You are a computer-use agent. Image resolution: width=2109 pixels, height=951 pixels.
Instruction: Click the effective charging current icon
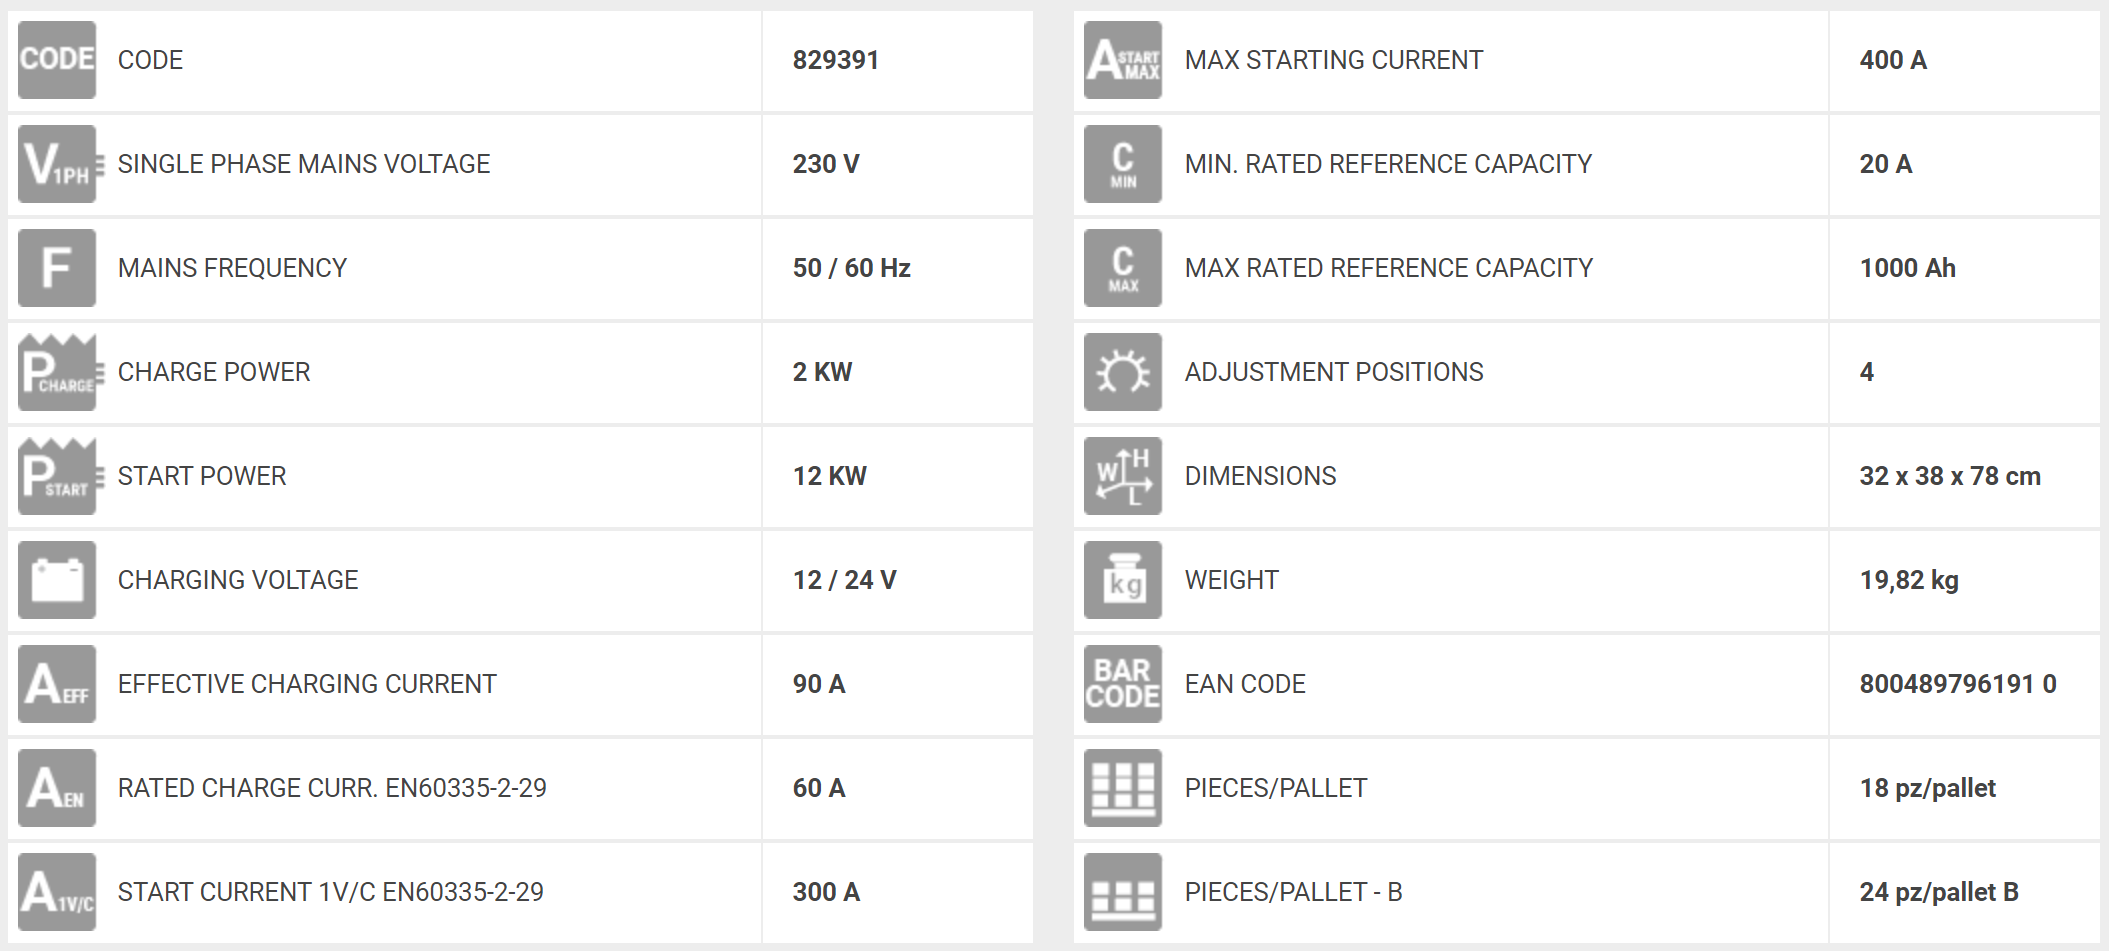57,684
